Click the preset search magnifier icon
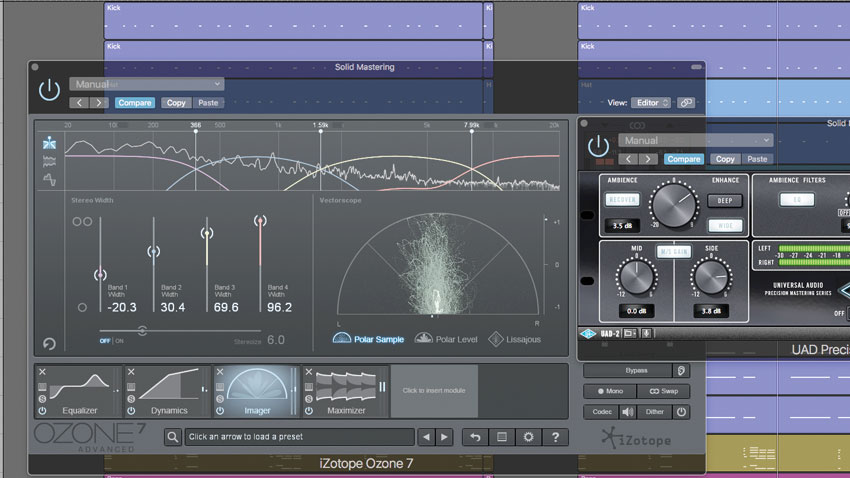850x478 pixels. [173, 437]
